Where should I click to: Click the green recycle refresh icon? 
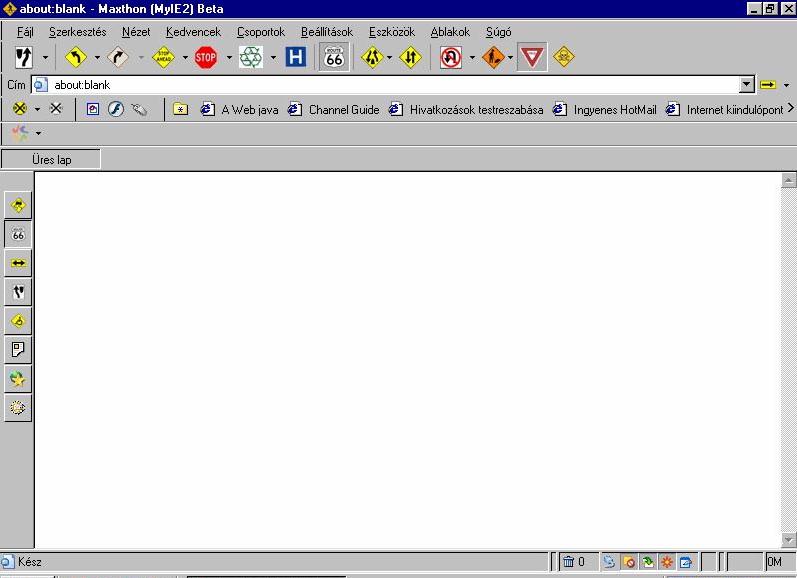(251, 57)
